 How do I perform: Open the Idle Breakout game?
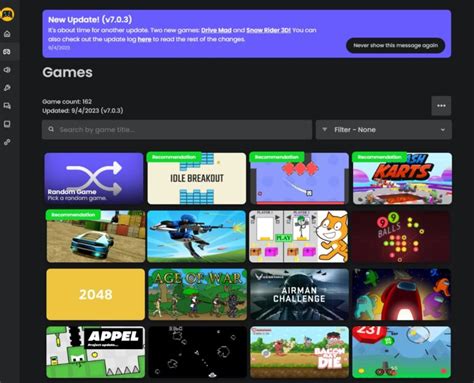coord(197,178)
